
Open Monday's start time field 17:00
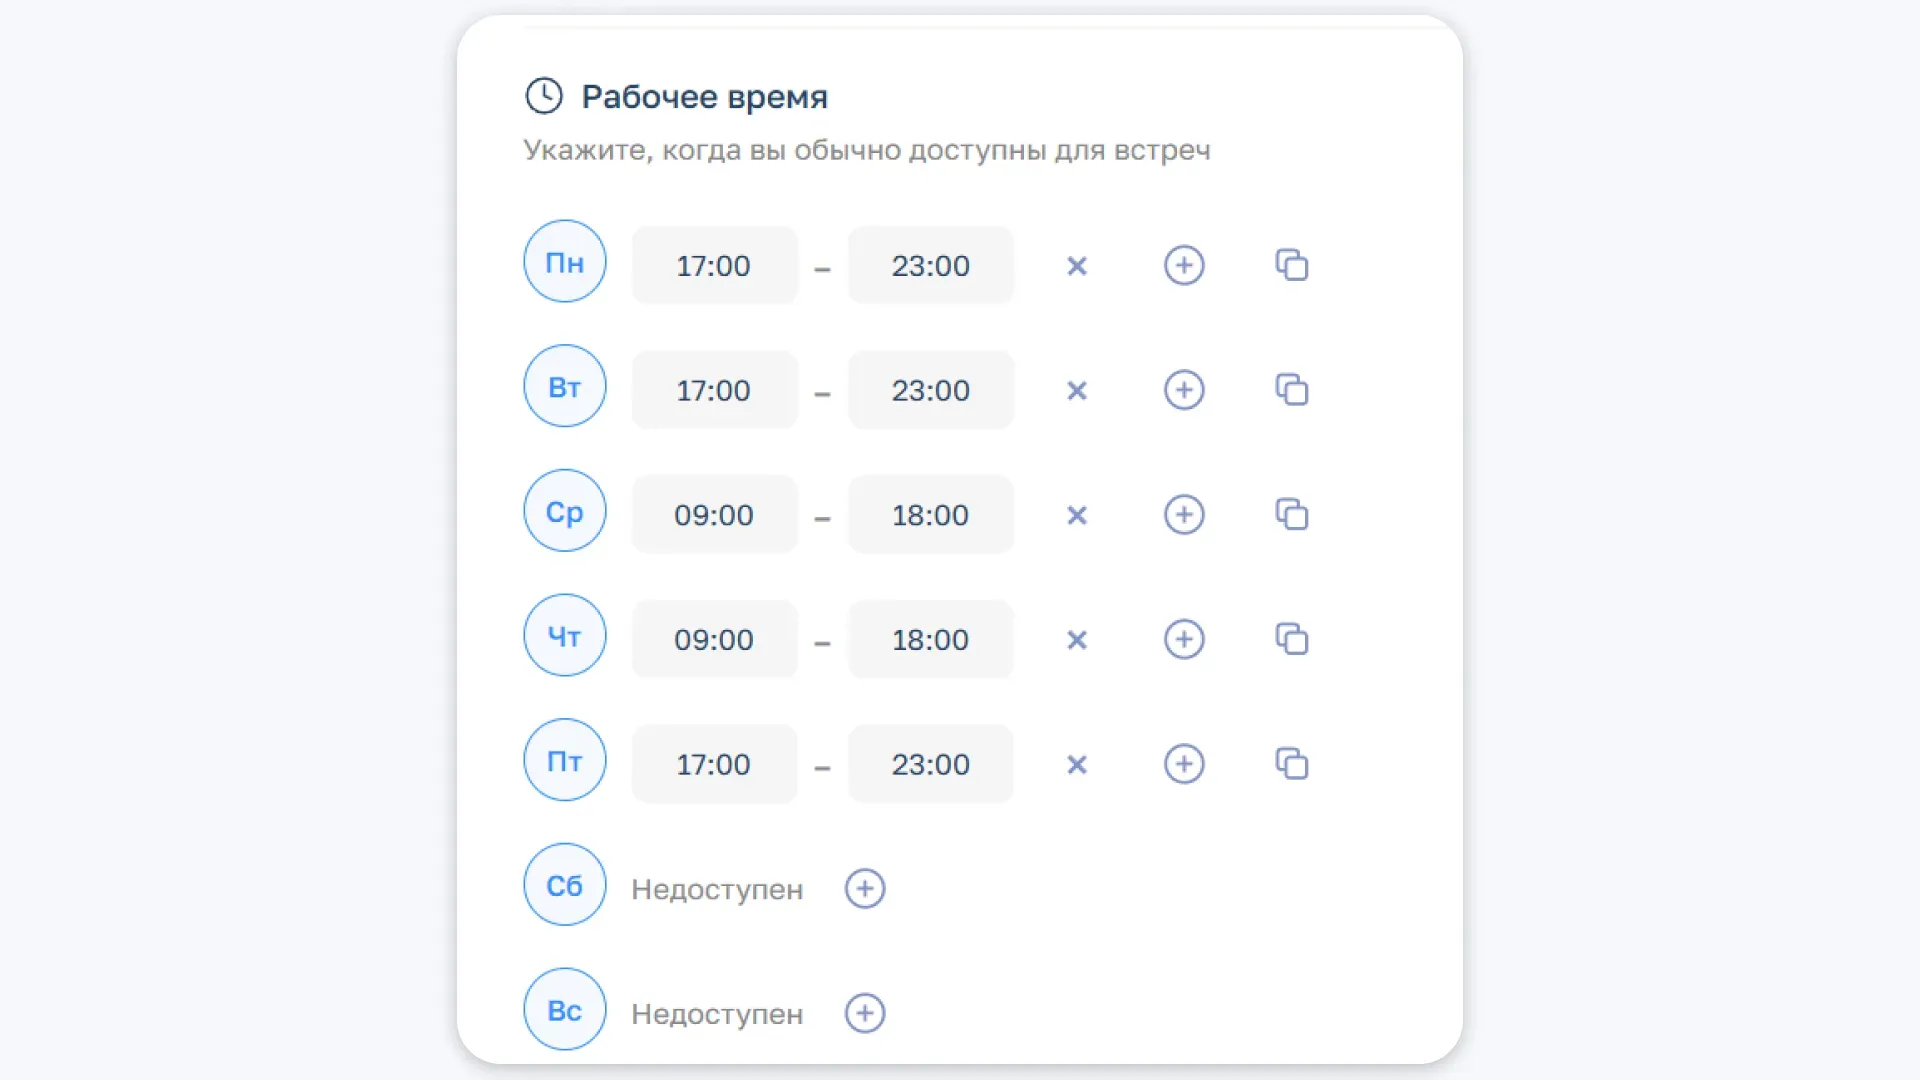[x=714, y=265]
